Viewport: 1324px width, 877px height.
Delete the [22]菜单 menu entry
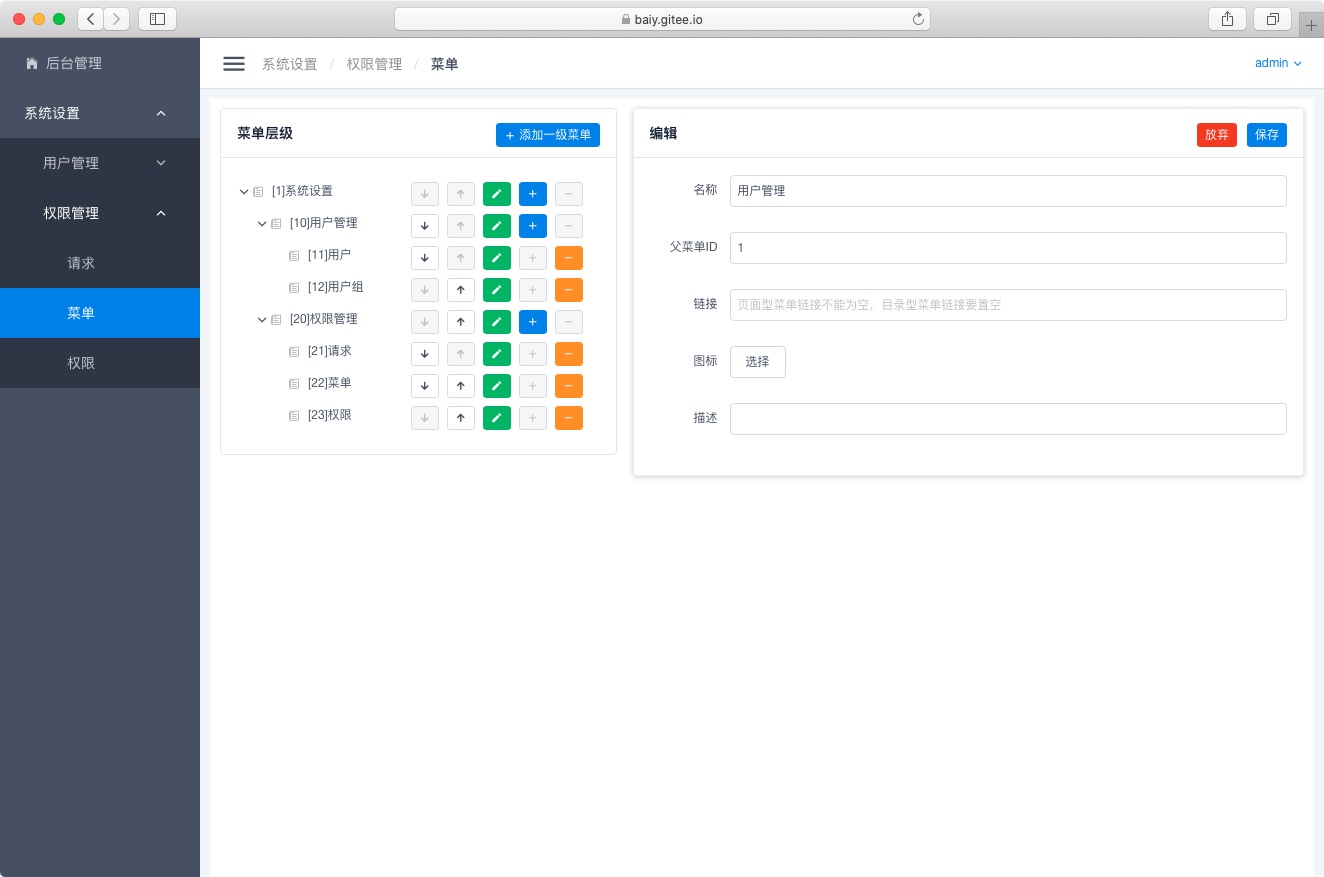point(569,386)
